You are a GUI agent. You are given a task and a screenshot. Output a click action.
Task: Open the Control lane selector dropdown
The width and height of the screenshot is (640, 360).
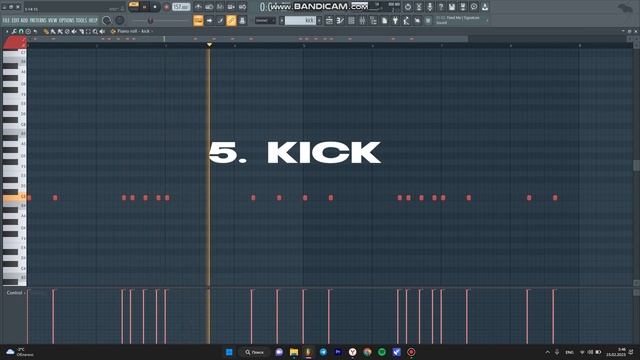point(15,293)
